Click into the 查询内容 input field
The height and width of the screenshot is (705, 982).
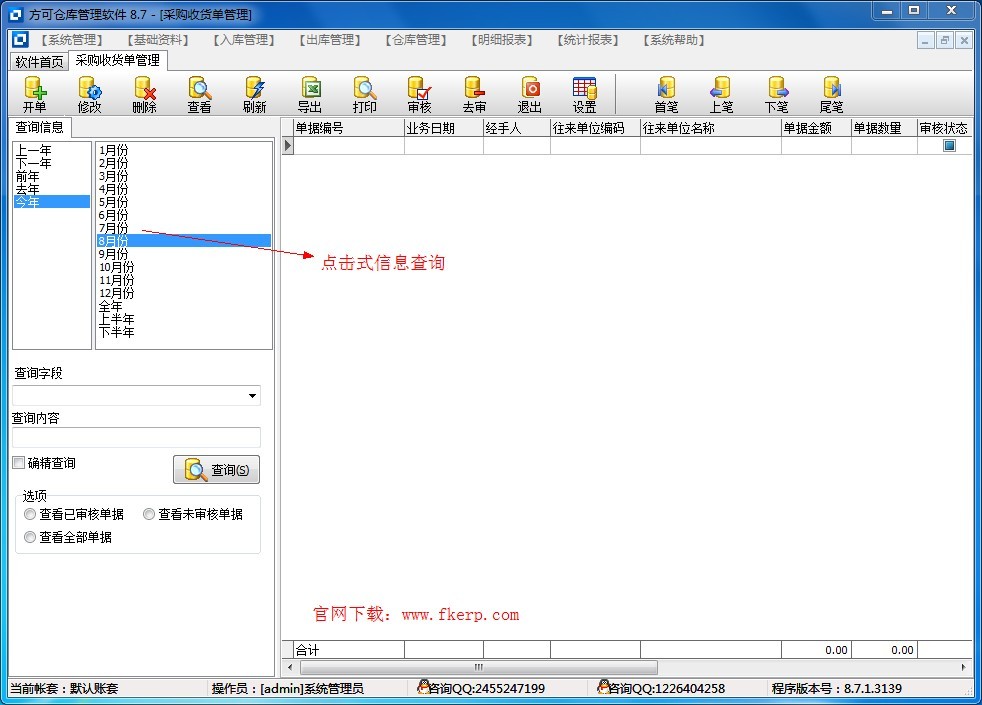[x=137, y=437]
